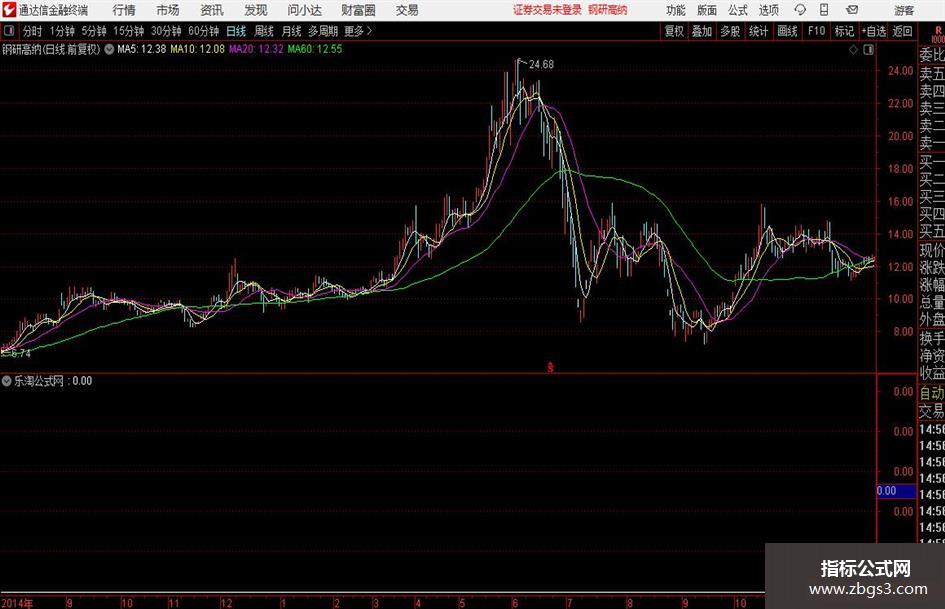Click the 返回 back button

click(x=902, y=31)
